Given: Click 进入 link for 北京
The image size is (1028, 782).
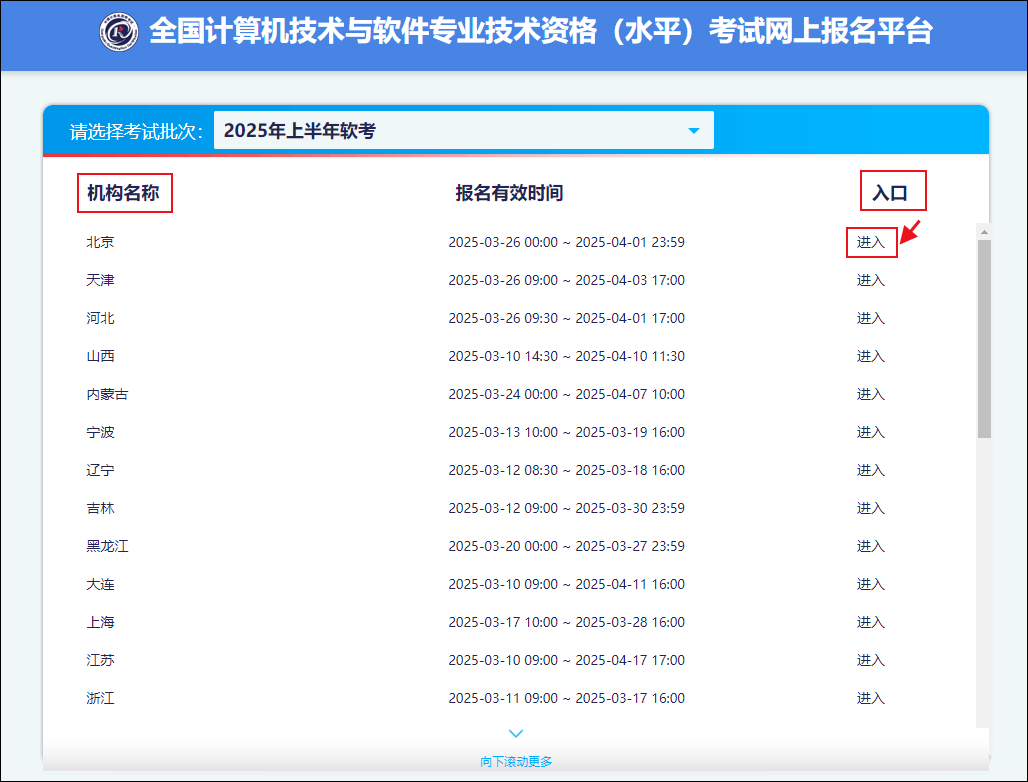Looking at the screenshot, I should coord(871,242).
